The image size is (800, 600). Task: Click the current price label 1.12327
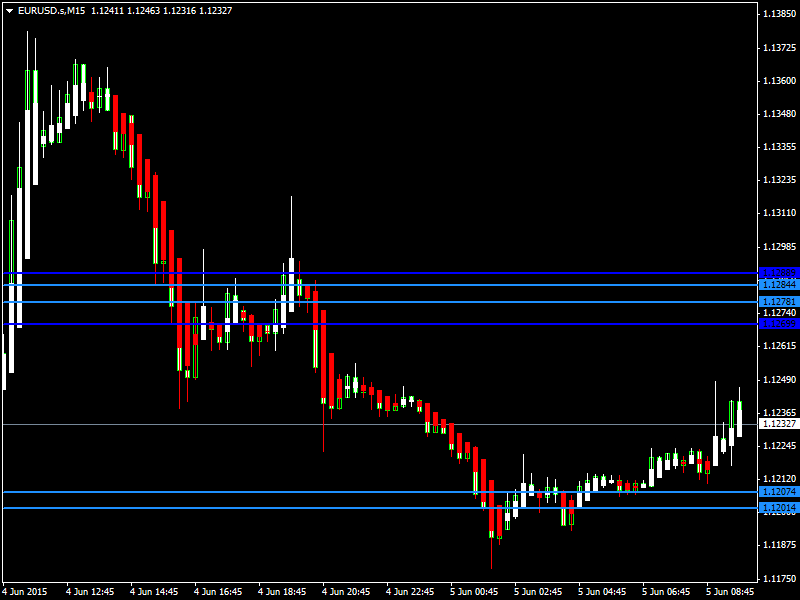point(778,424)
